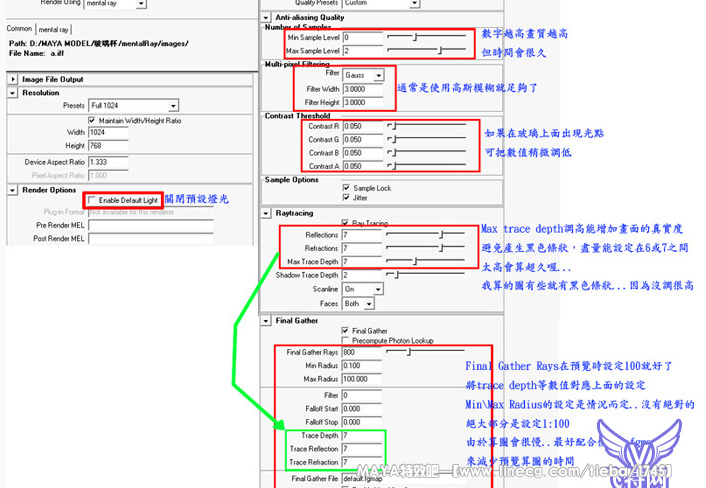706x488 pixels.
Task: Click the Final Gather Rays slider
Action: click(425, 352)
